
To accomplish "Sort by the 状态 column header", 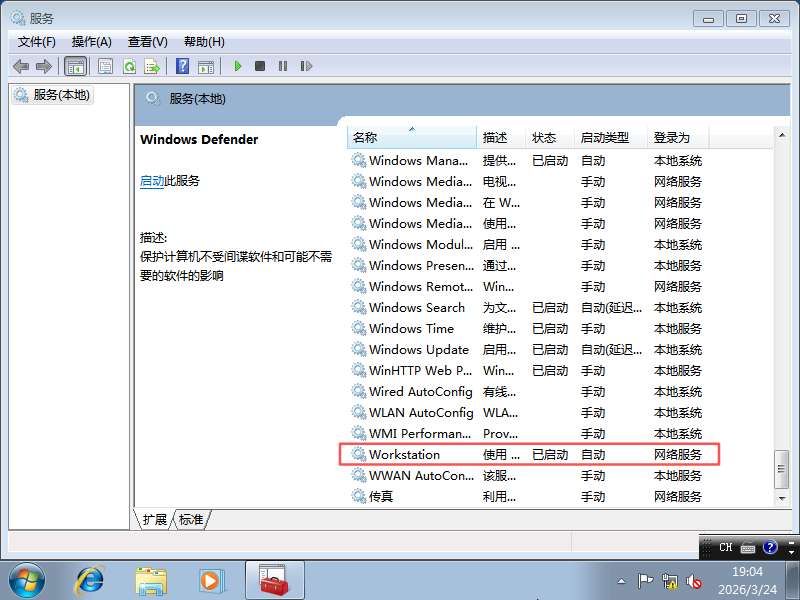I will 550,138.
